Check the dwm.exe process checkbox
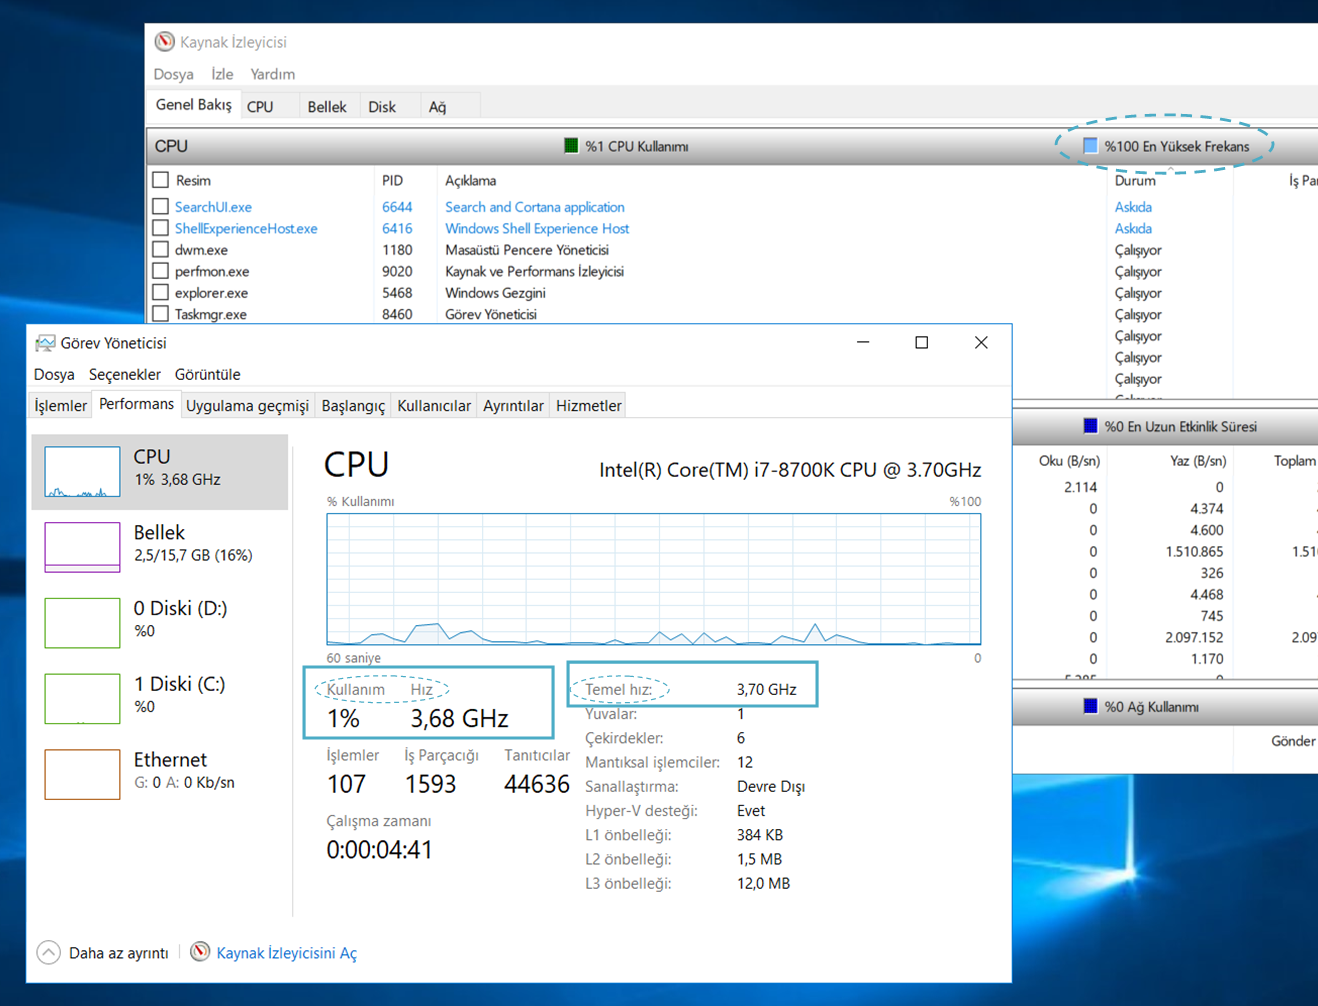The image size is (1318, 1006). 160,250
